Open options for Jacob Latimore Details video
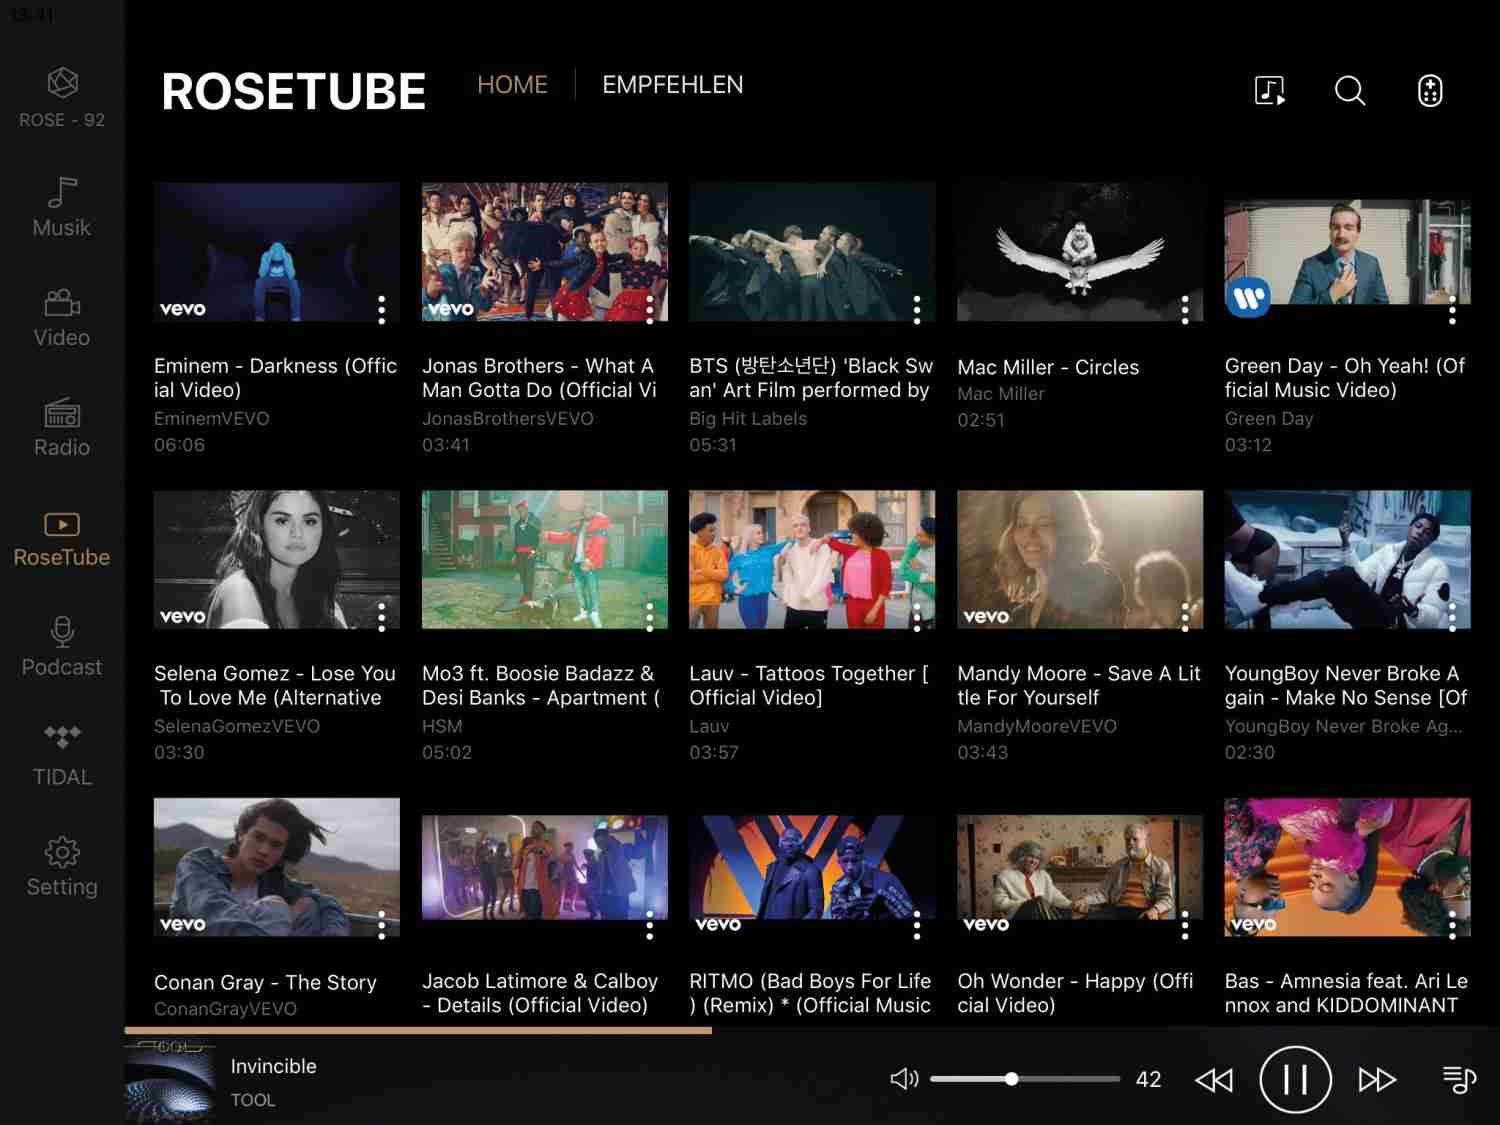1500x1125 pixels. tap(649, 925)
